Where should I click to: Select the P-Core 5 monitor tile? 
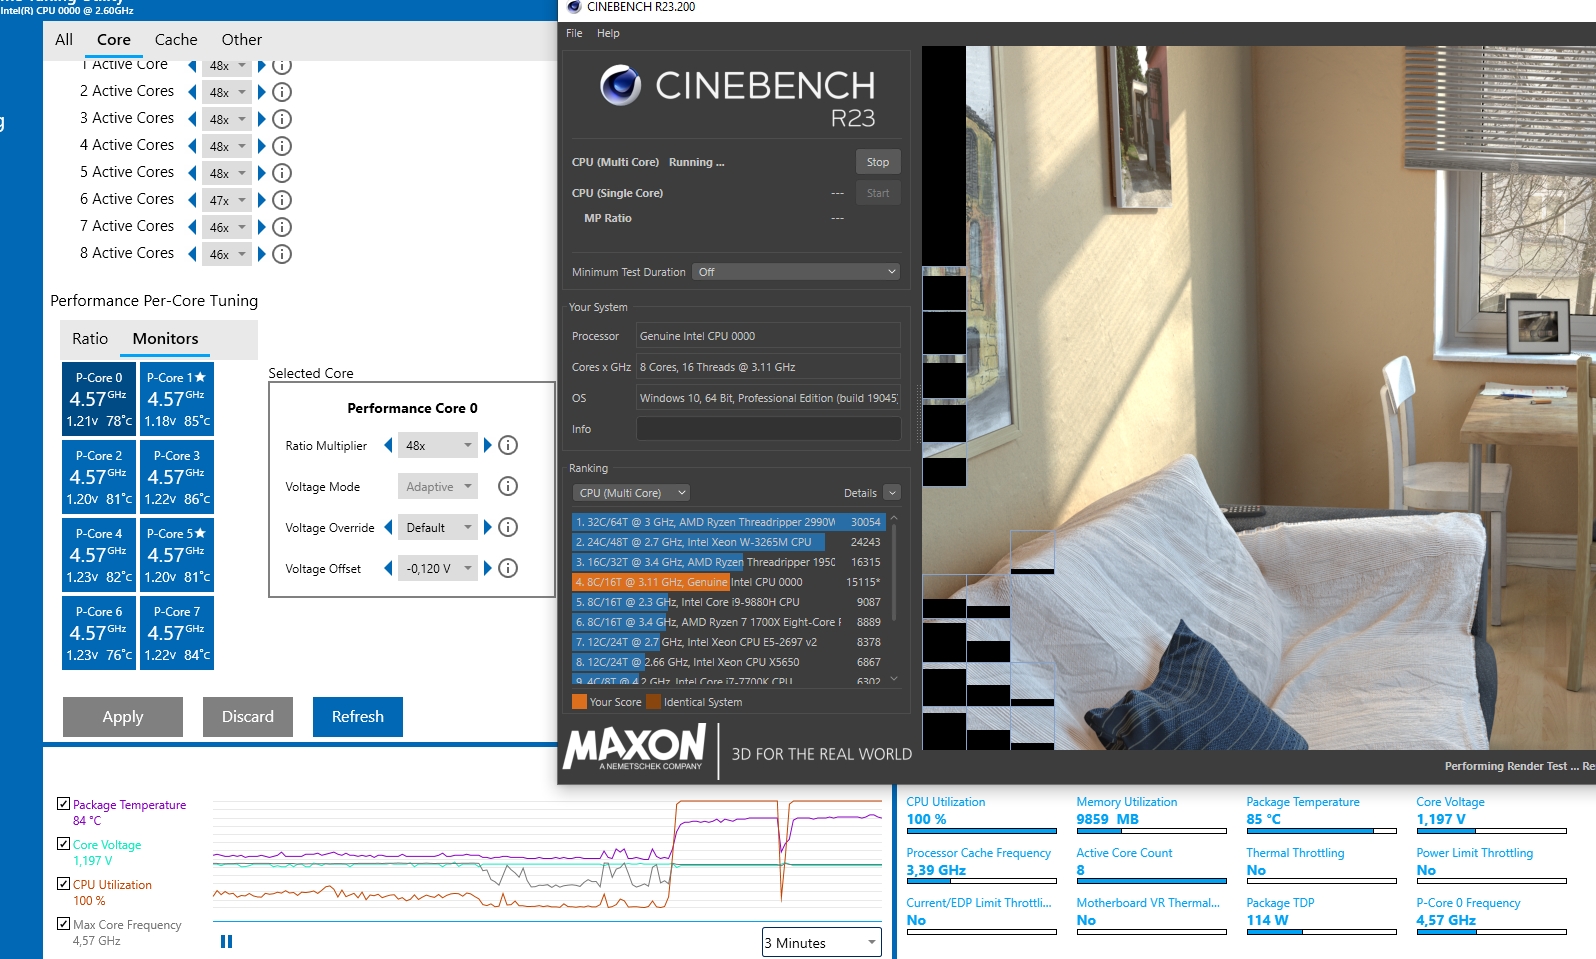click(177, 555)
